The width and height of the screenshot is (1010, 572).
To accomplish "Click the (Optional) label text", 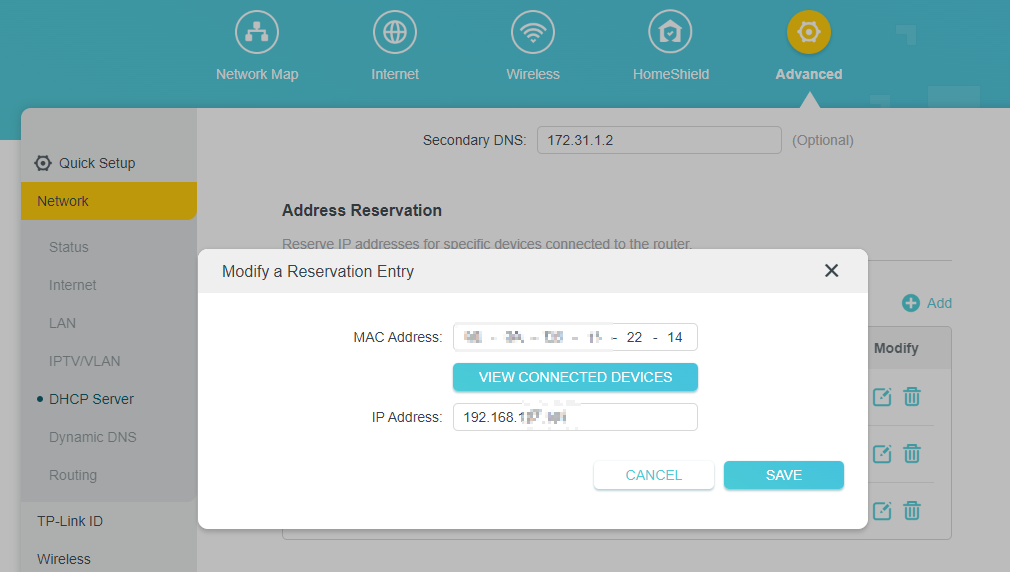I will coord(823,140).
